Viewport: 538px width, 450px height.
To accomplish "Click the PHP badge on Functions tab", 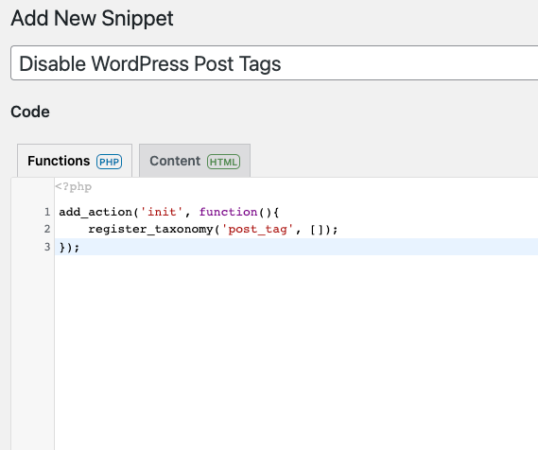I will tap(109, 162).
